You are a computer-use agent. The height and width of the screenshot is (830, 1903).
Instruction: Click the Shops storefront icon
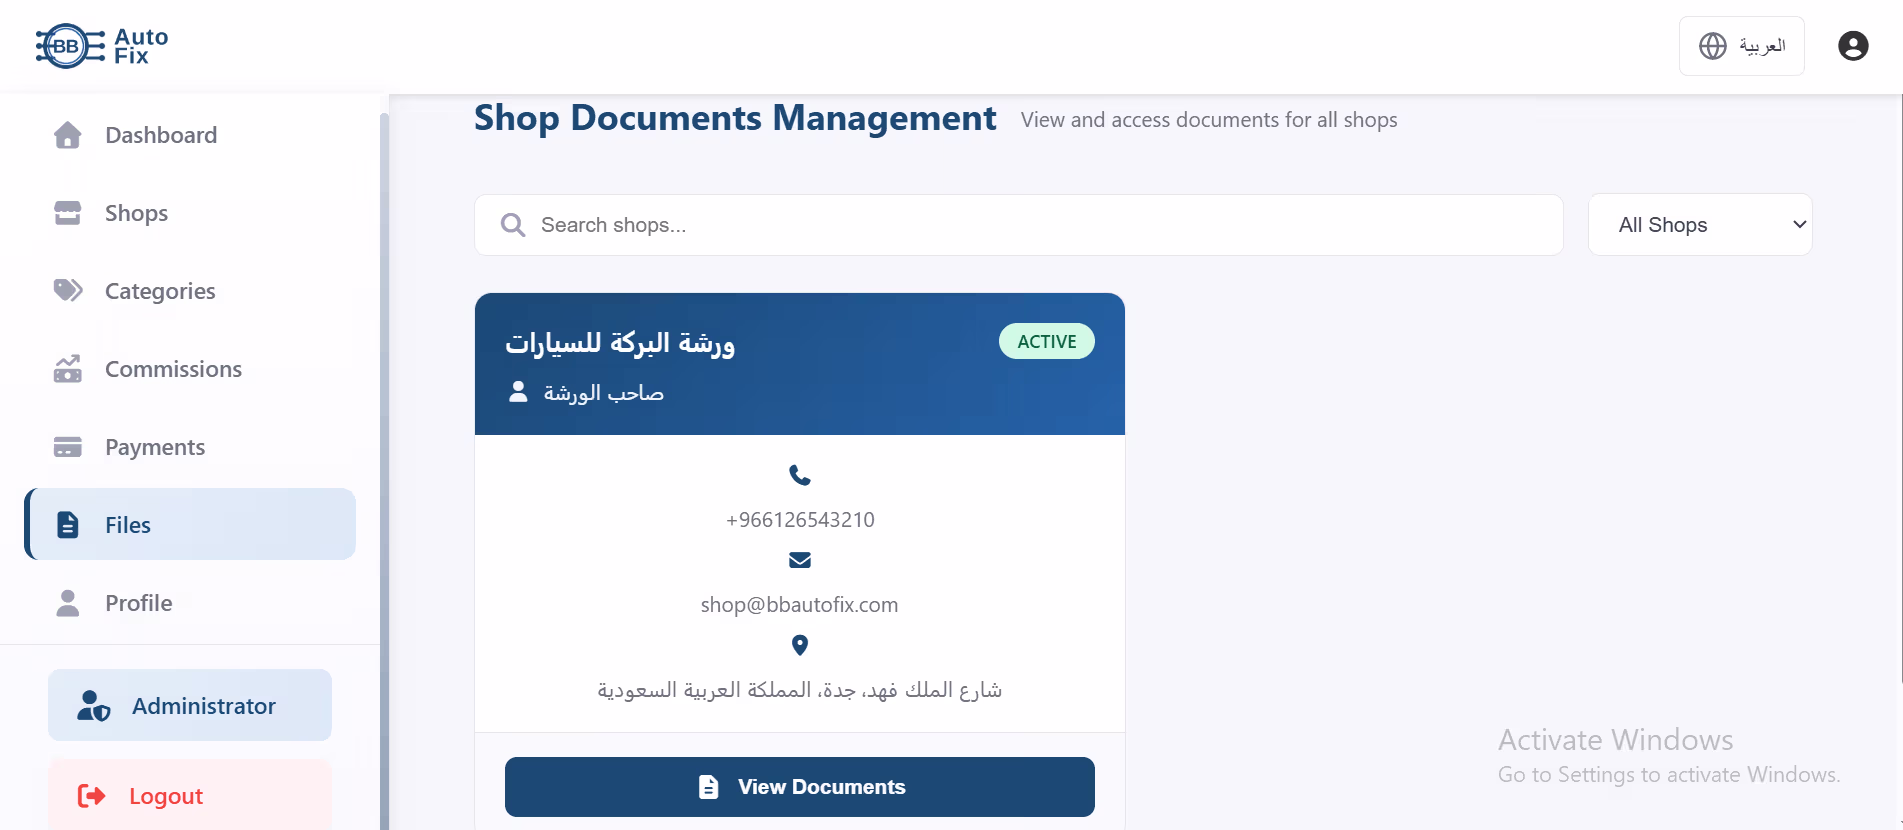pos(68,213)
